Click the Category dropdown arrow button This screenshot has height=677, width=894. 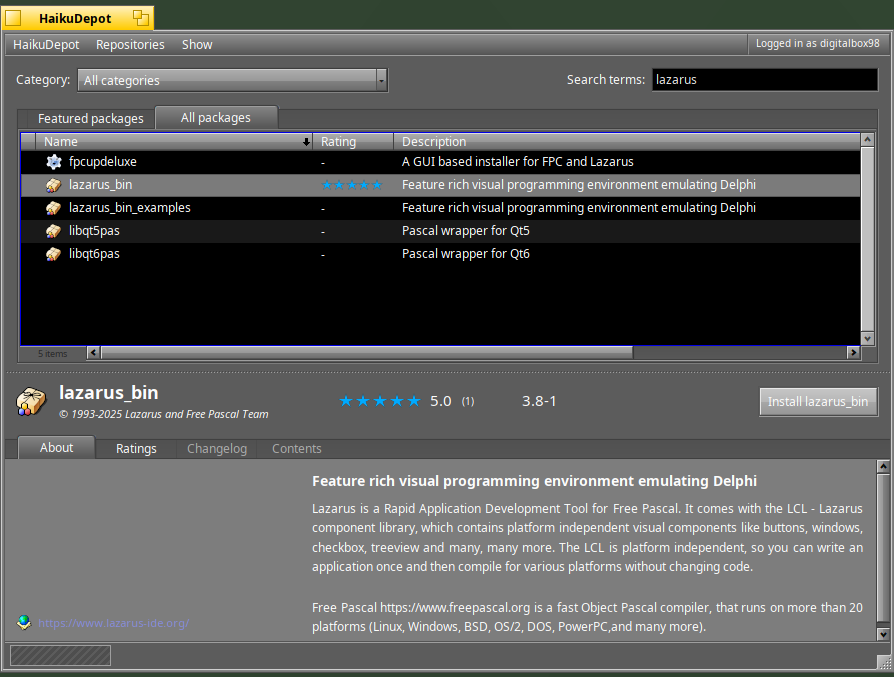[382, 80]
